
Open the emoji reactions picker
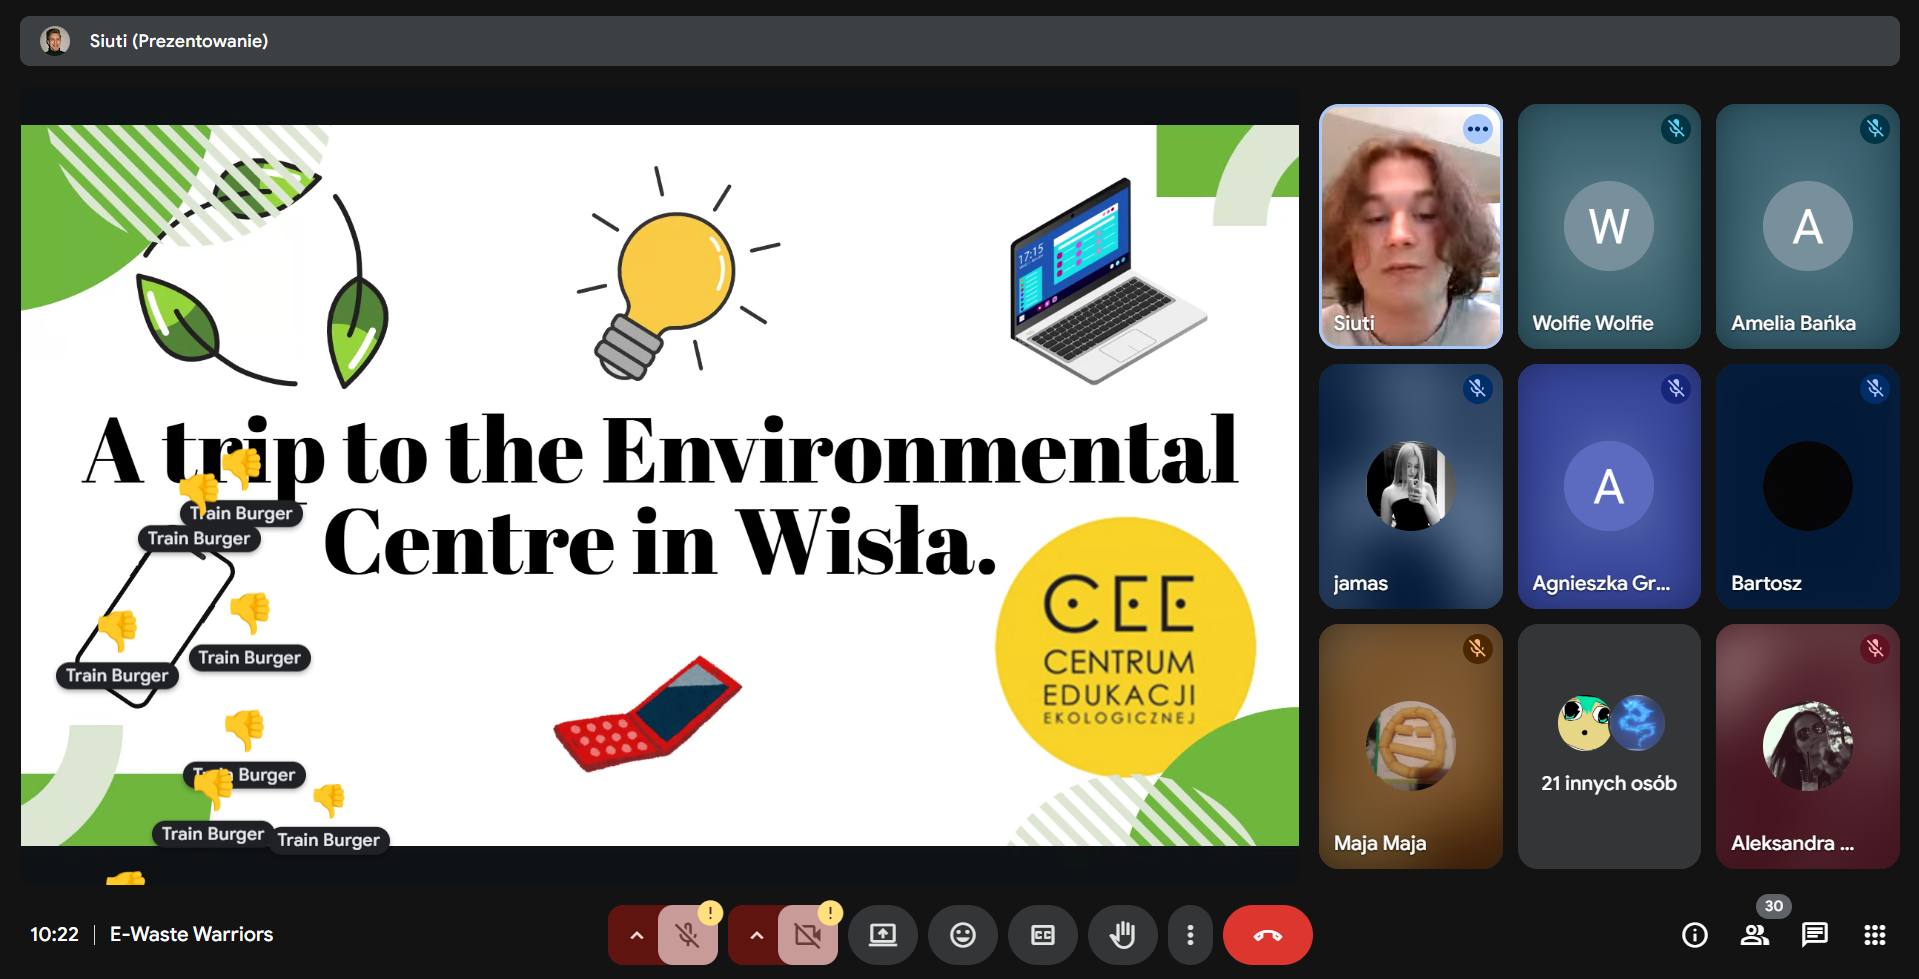(962, 936)
